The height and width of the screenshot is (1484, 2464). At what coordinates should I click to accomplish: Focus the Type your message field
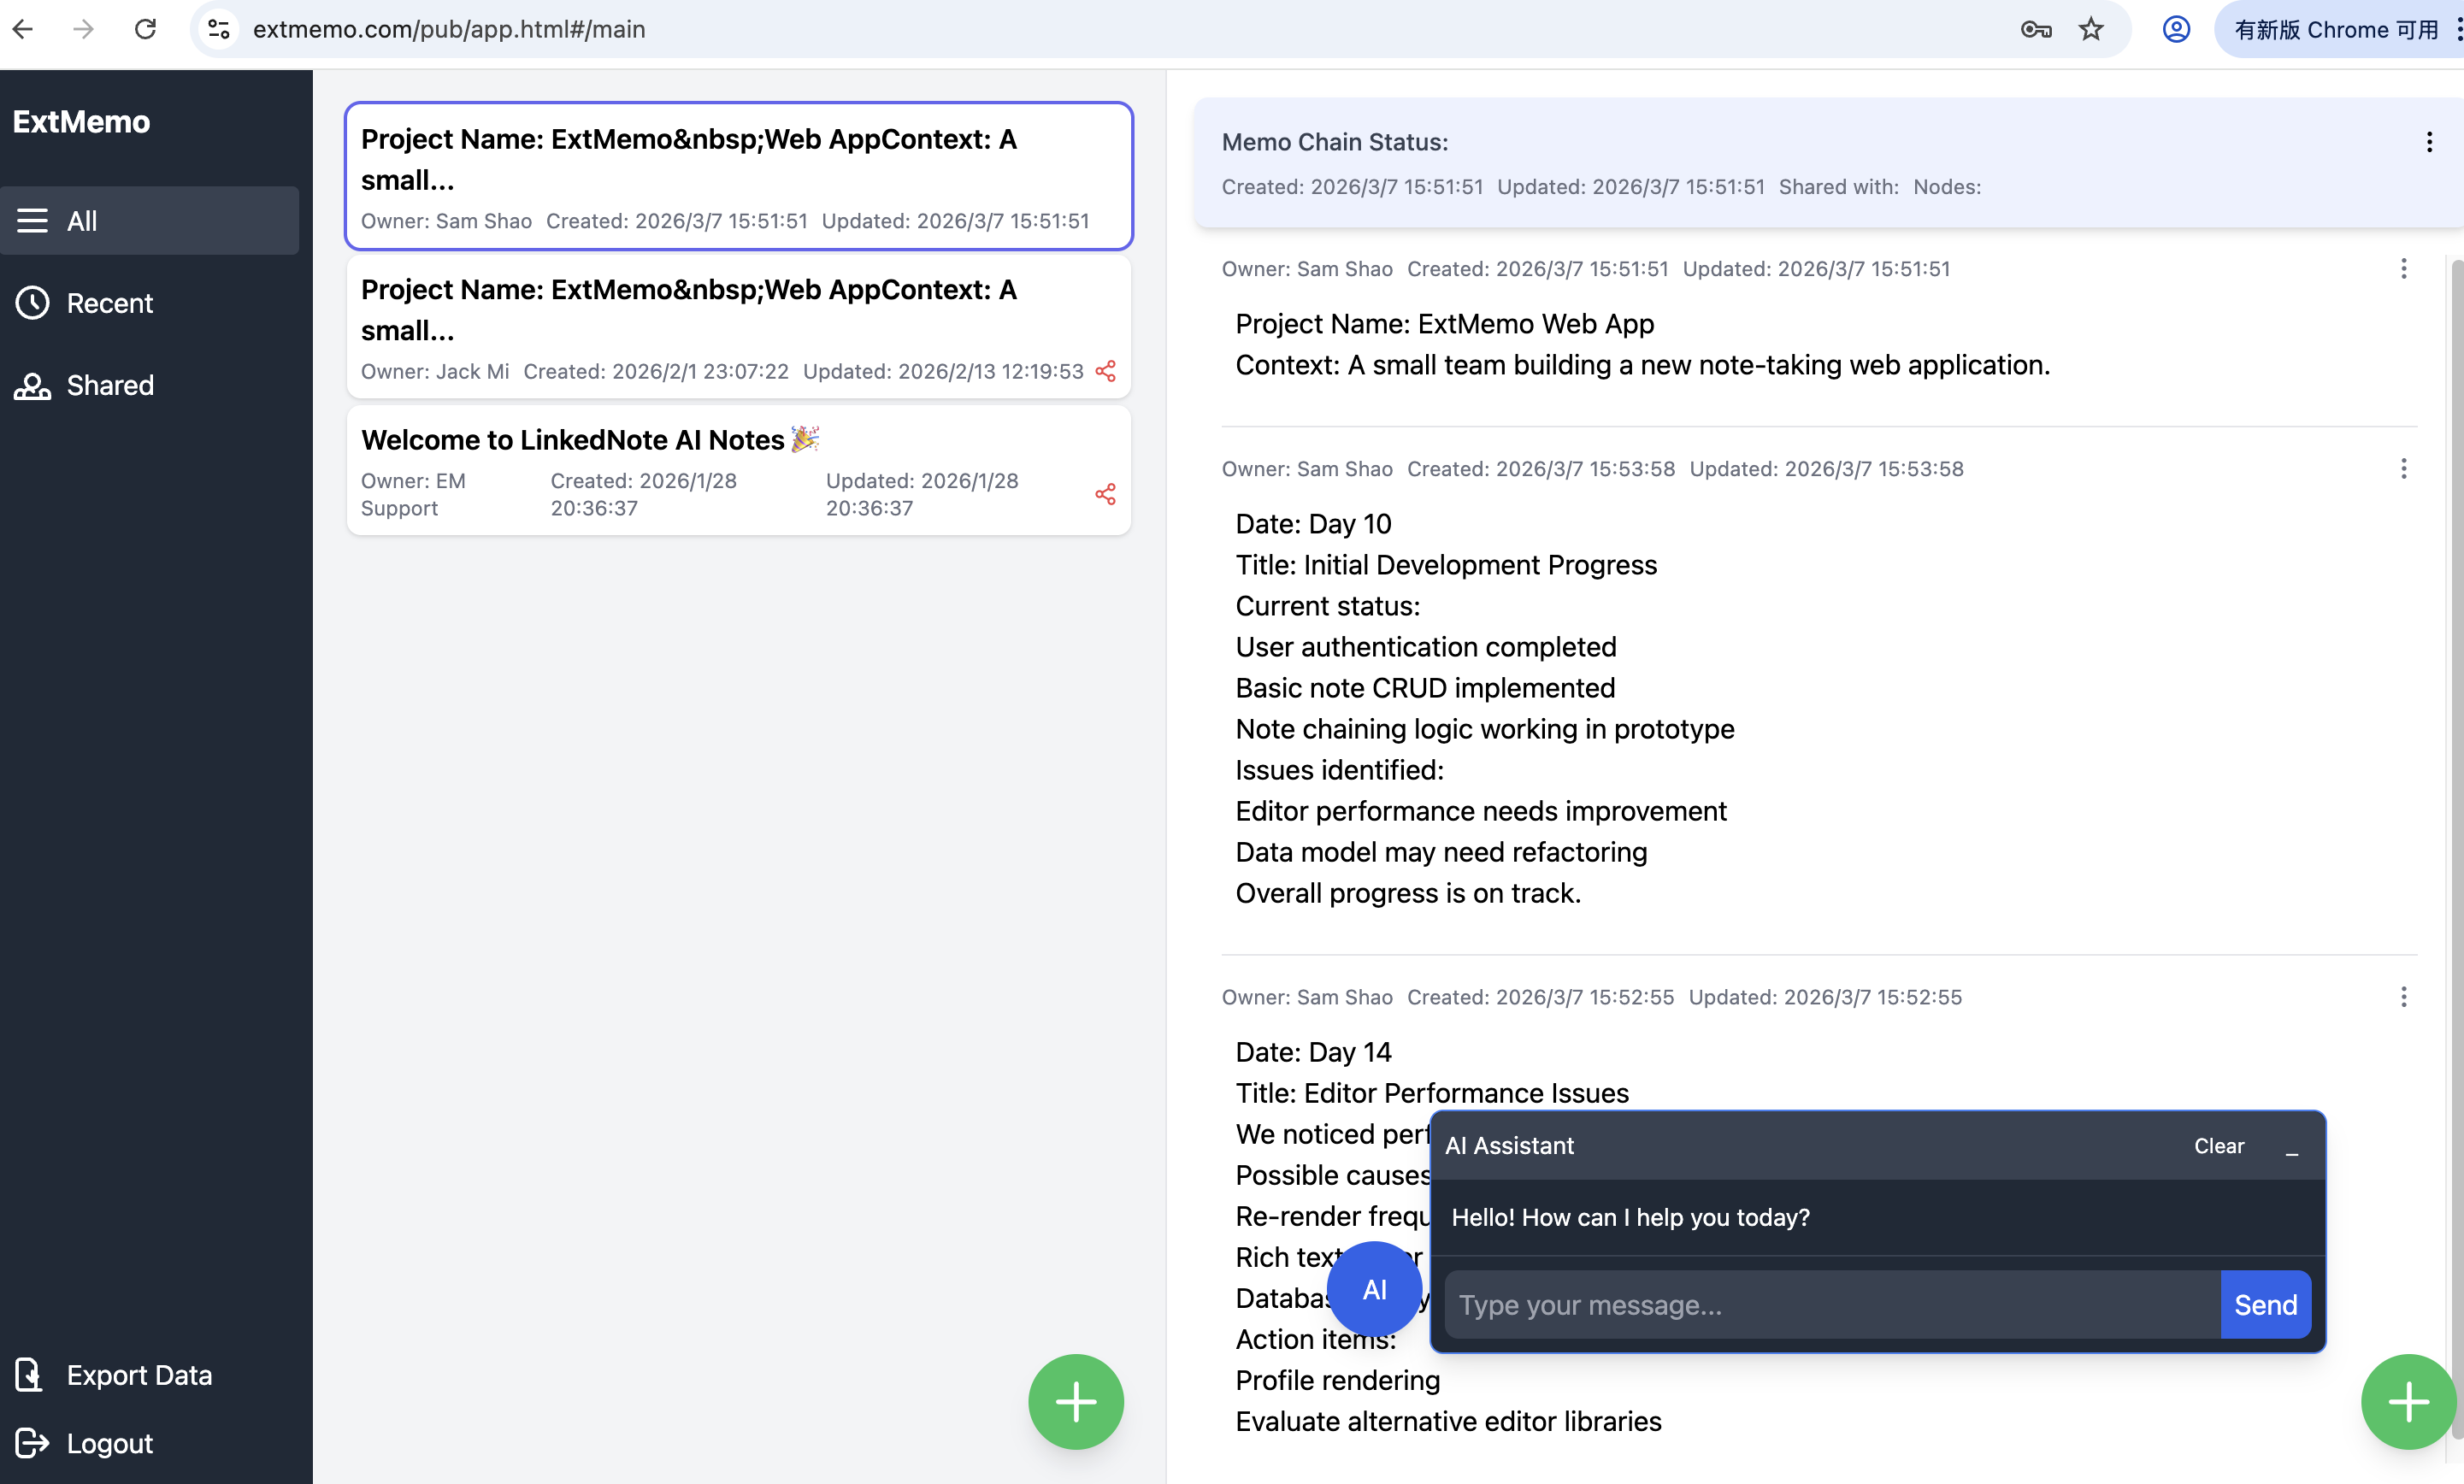(x=1832, y=1305)
